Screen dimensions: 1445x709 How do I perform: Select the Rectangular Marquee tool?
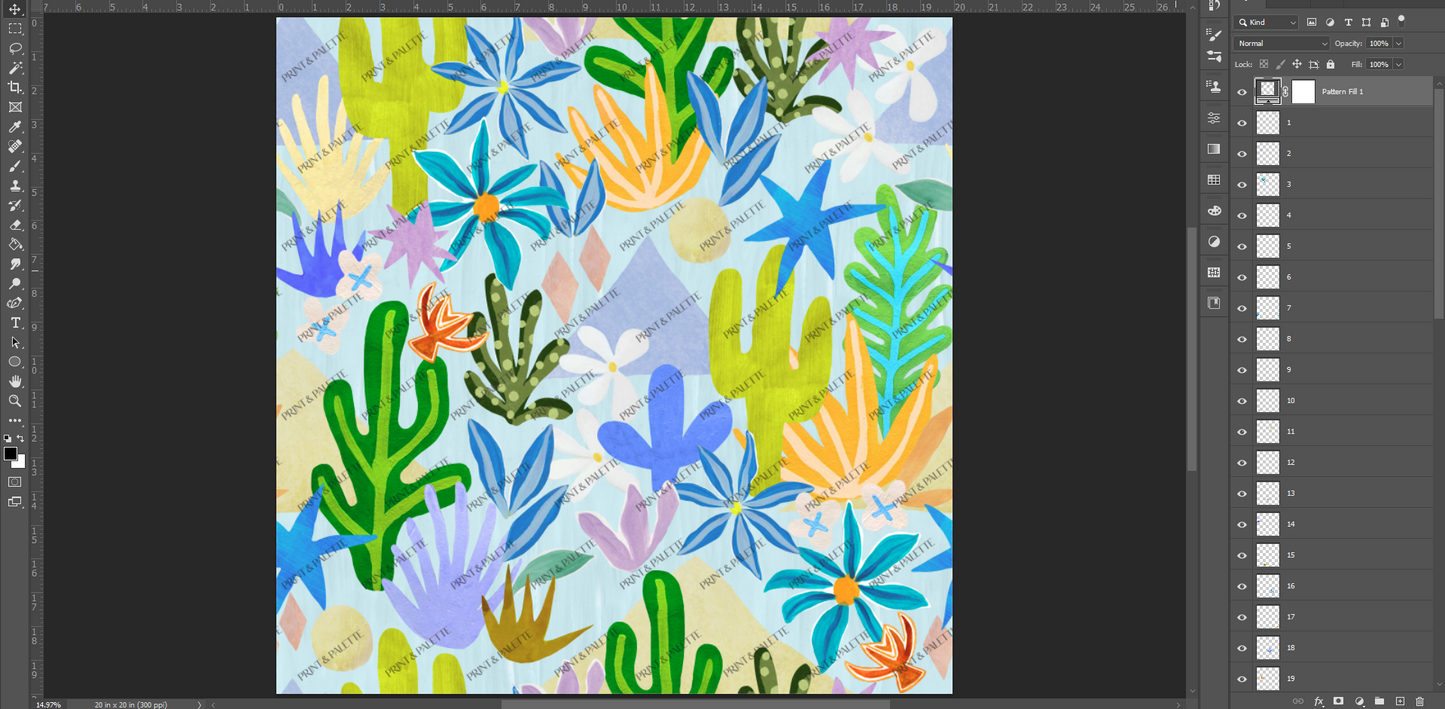[x=15, y=29]
